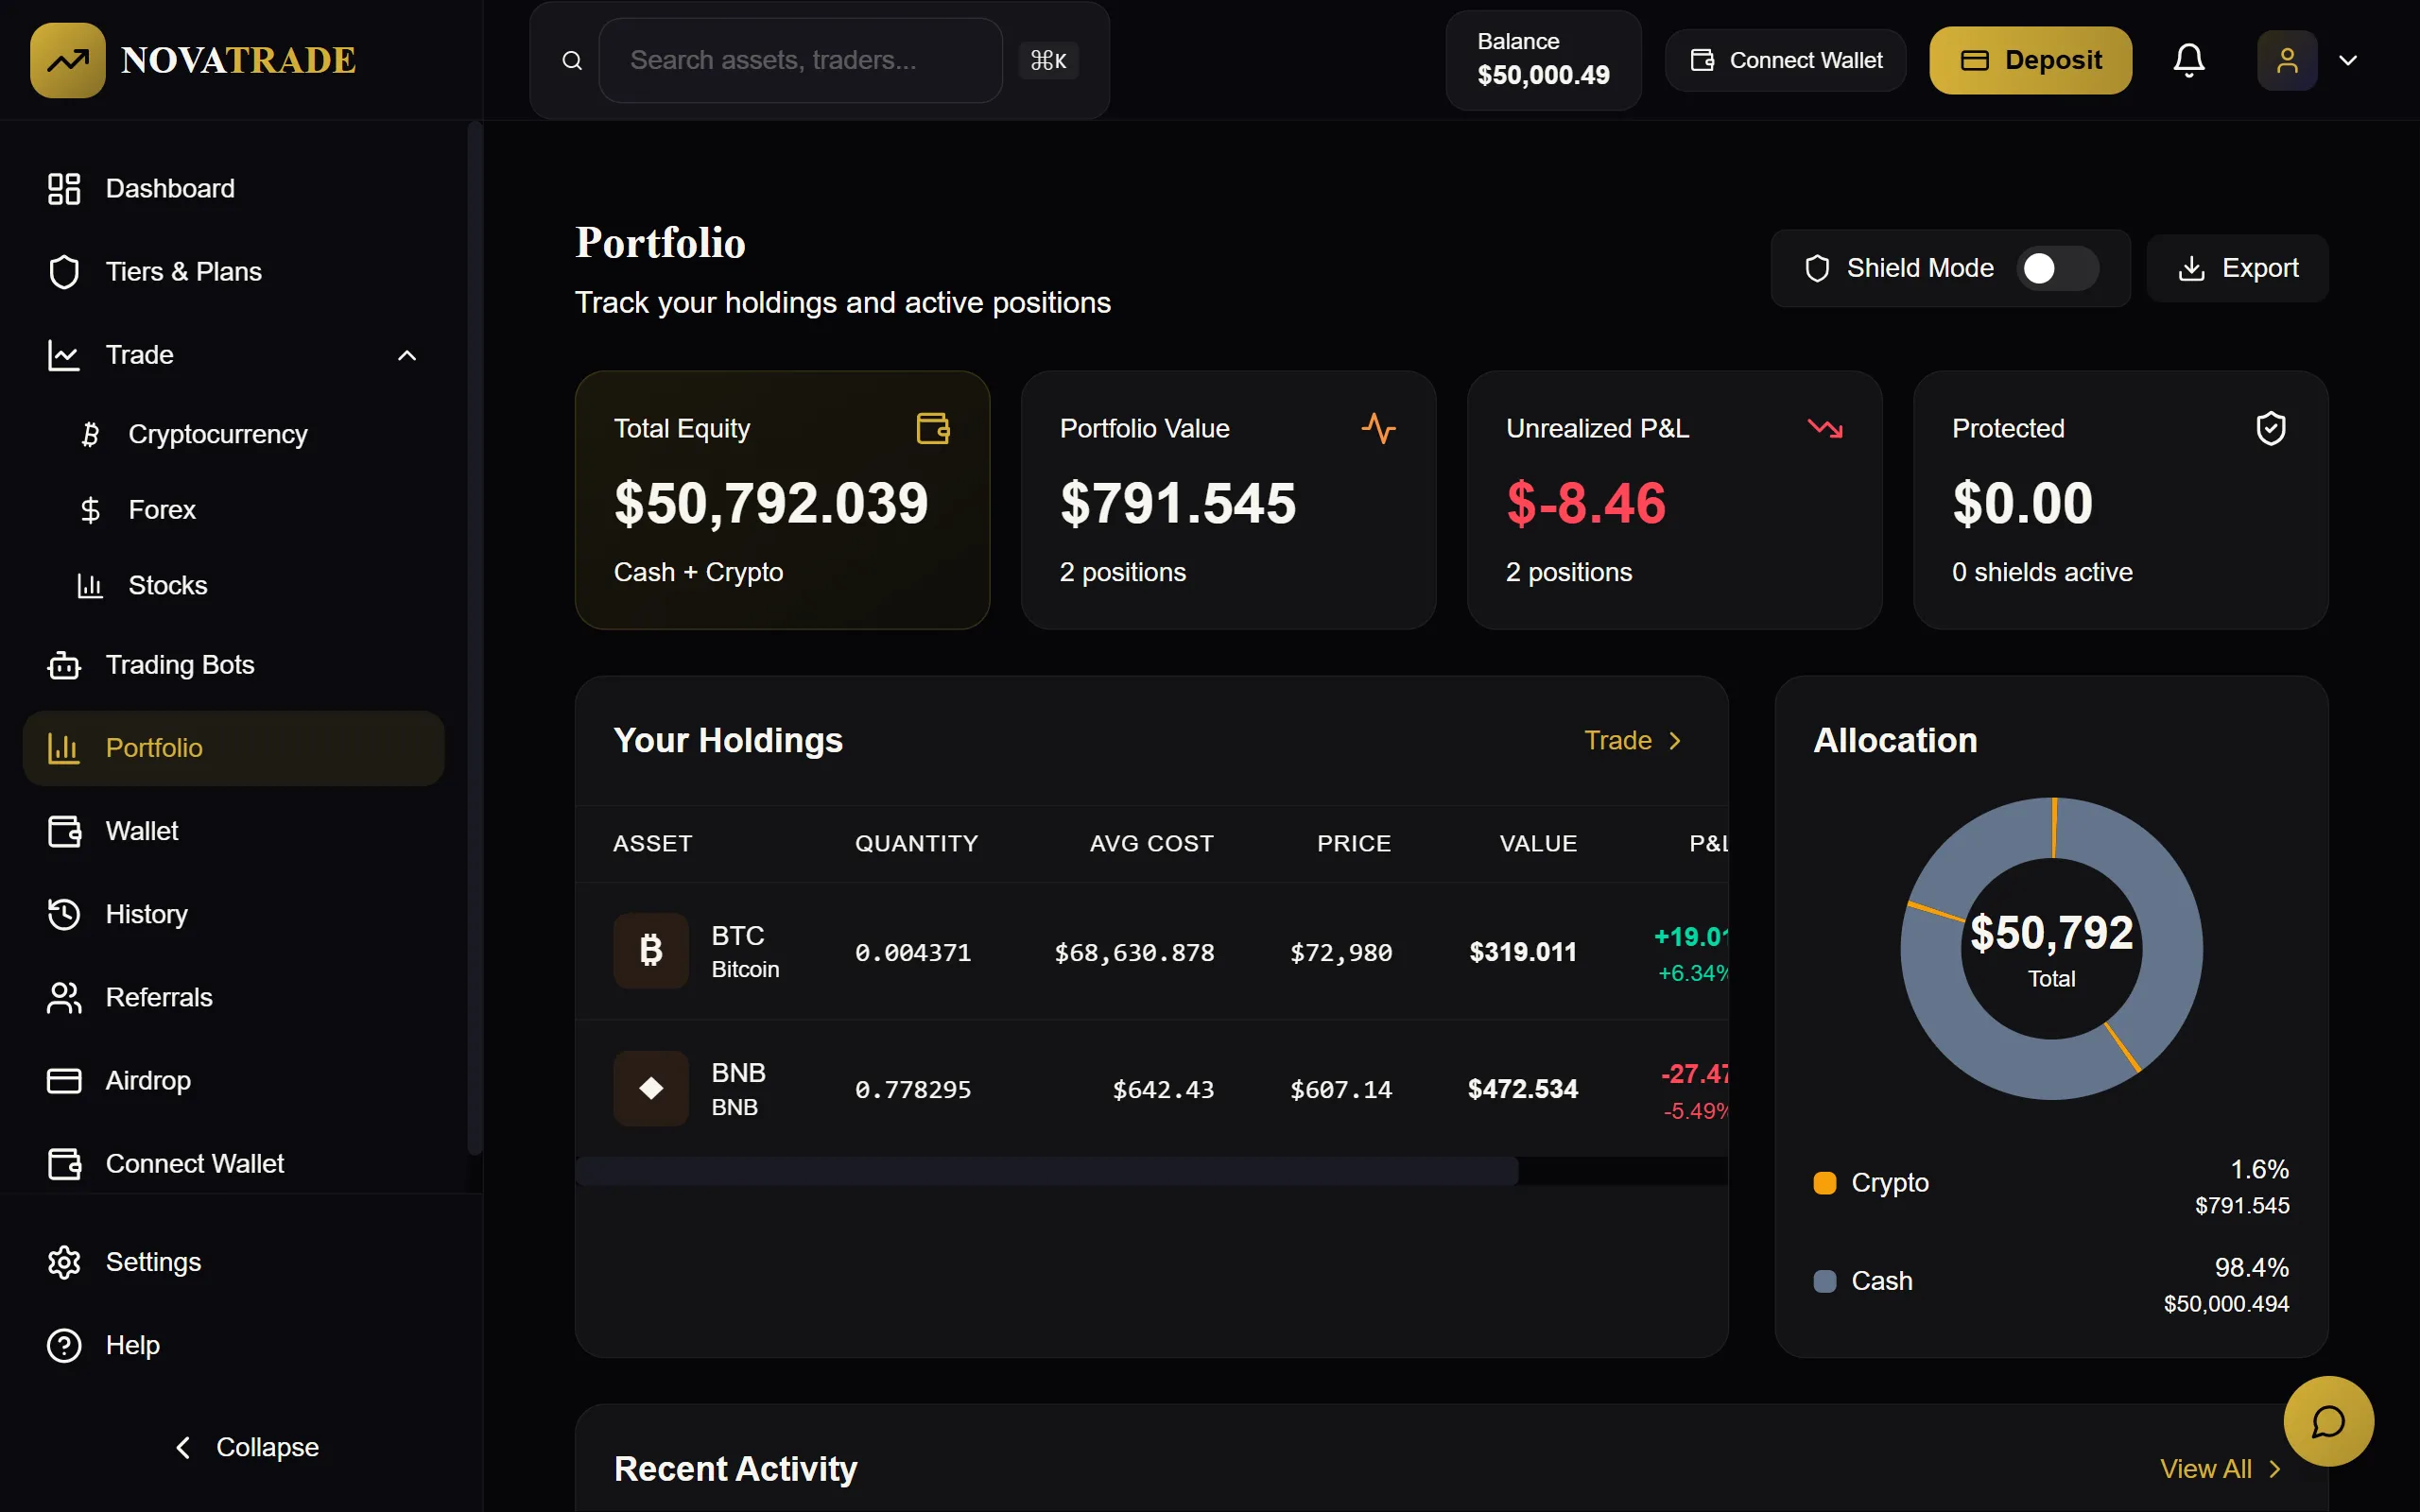This screenshot has width=2420, height=1512.
Task: Click the Tiers & Plans shield icon
Action: click(64, 271)
